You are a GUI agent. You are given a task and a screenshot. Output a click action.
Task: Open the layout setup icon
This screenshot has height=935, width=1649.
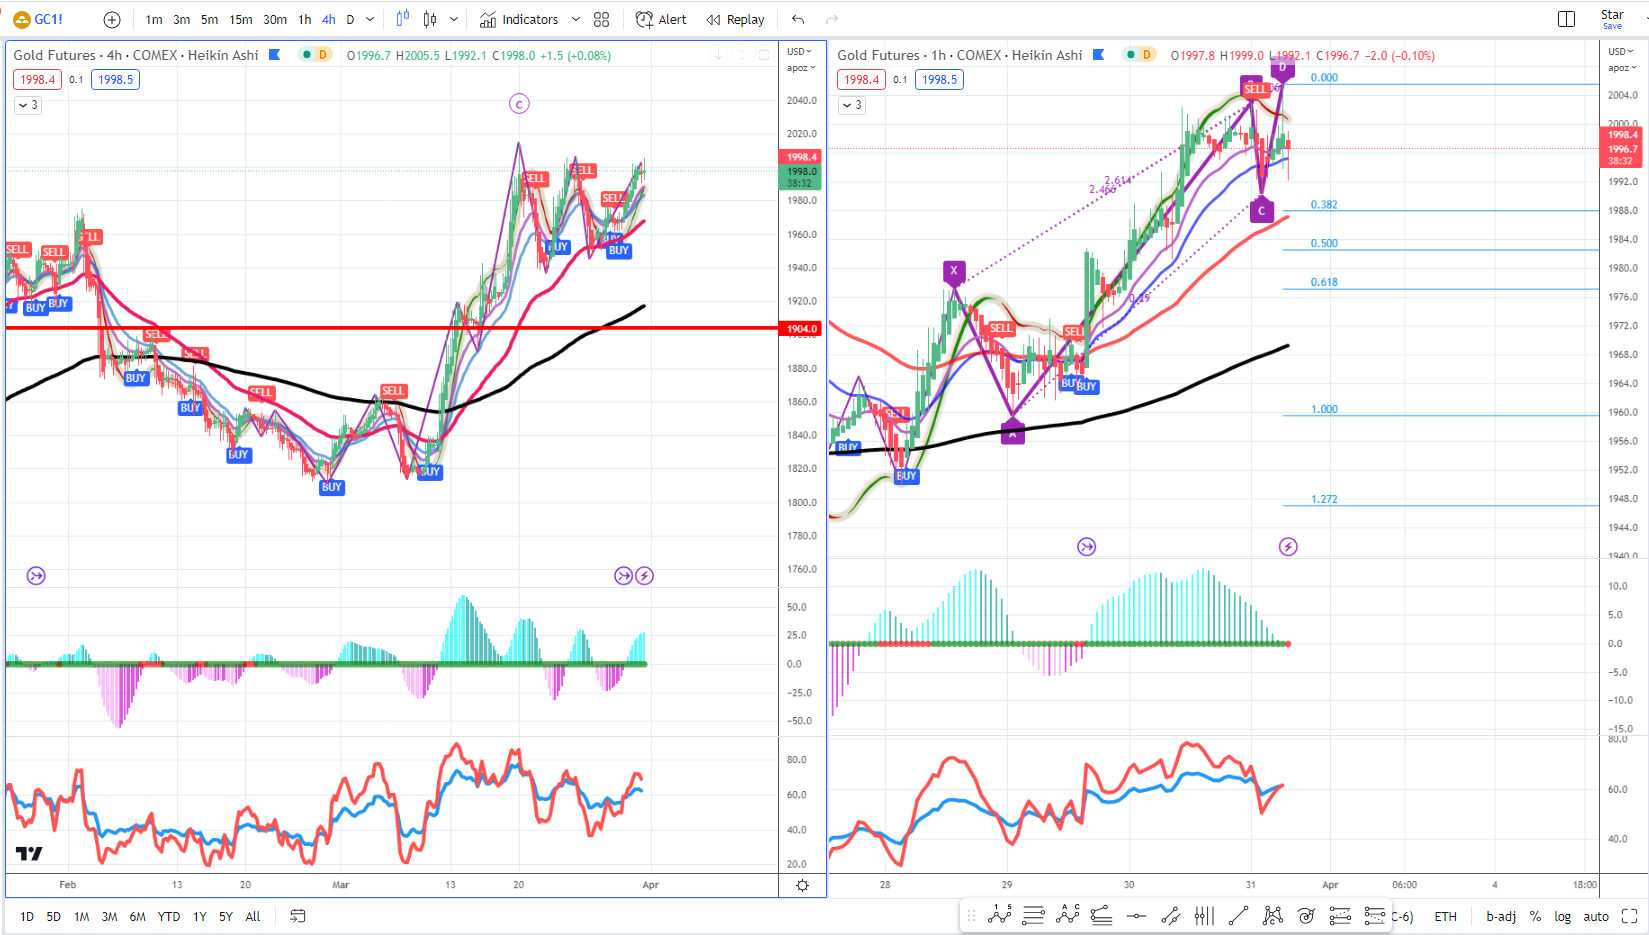click(x=1566, y=19)
